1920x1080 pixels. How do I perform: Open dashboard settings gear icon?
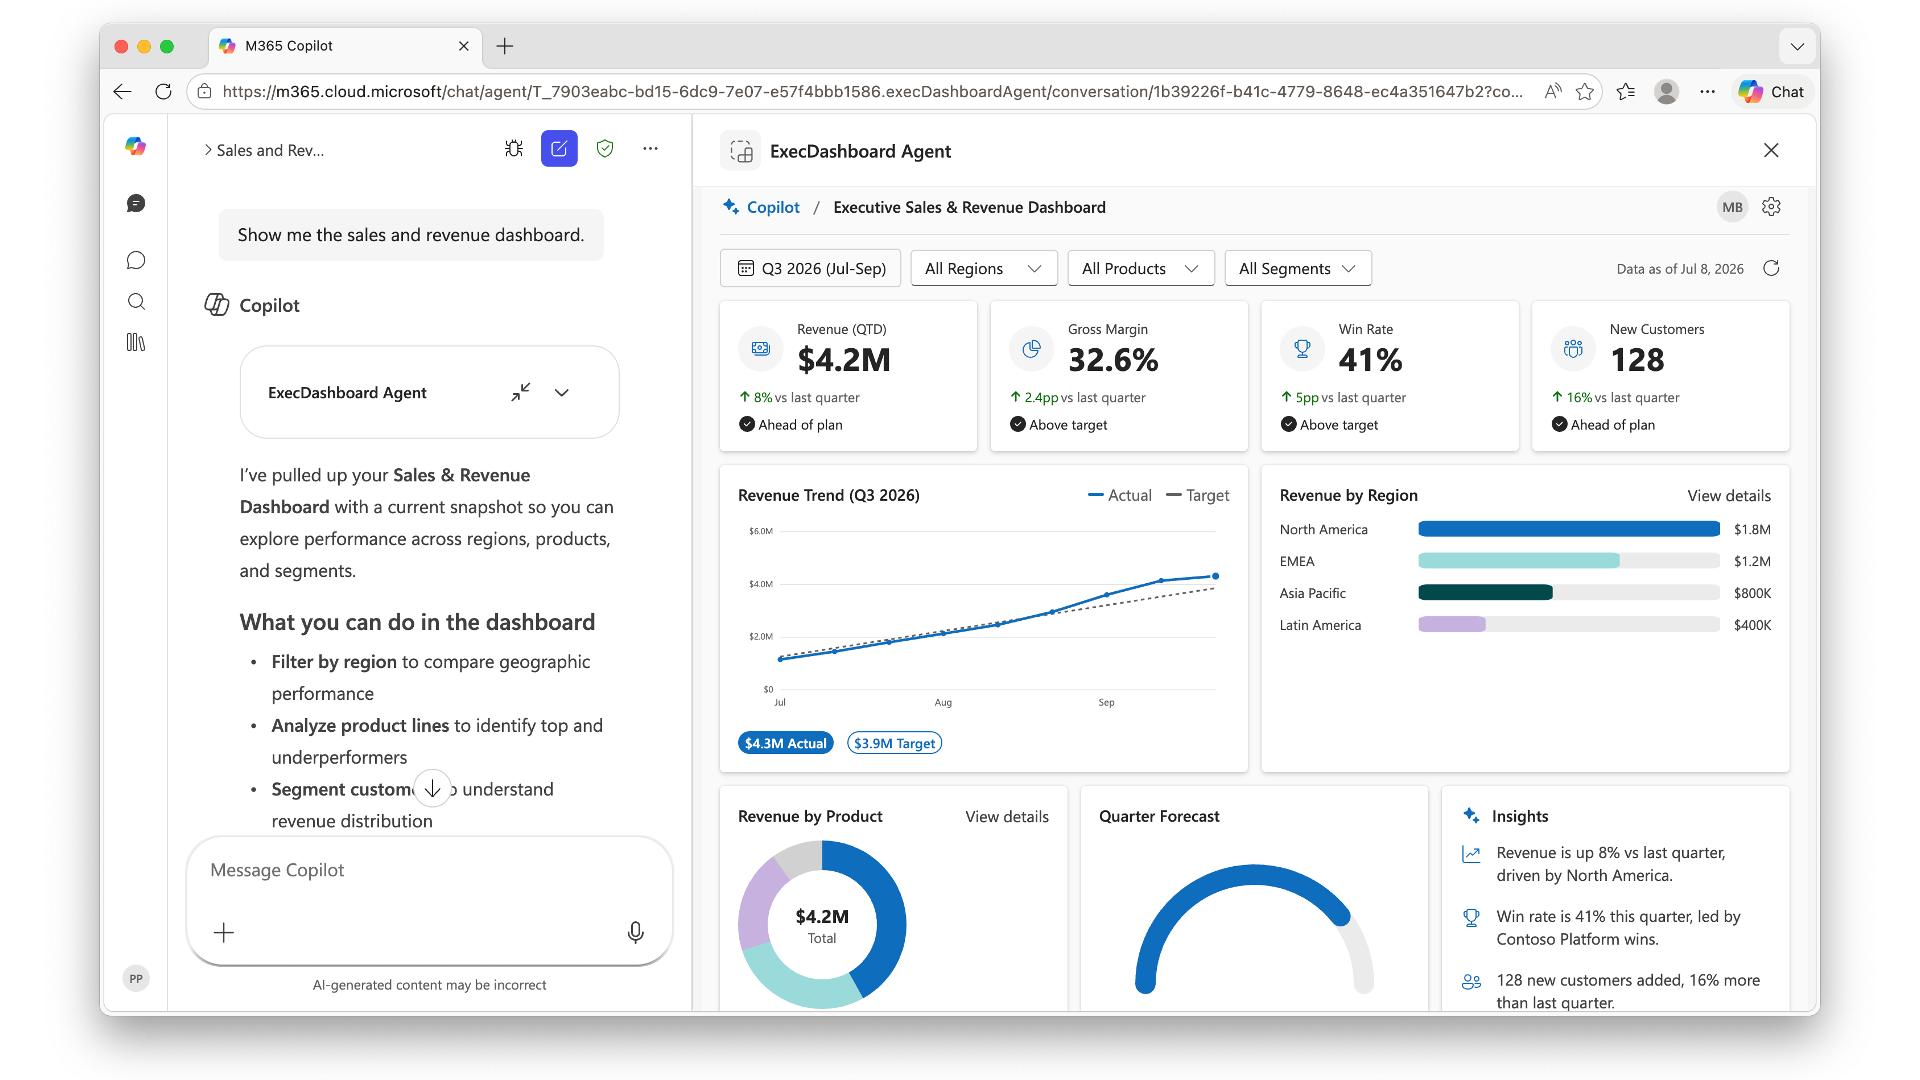coord(1771,207)
